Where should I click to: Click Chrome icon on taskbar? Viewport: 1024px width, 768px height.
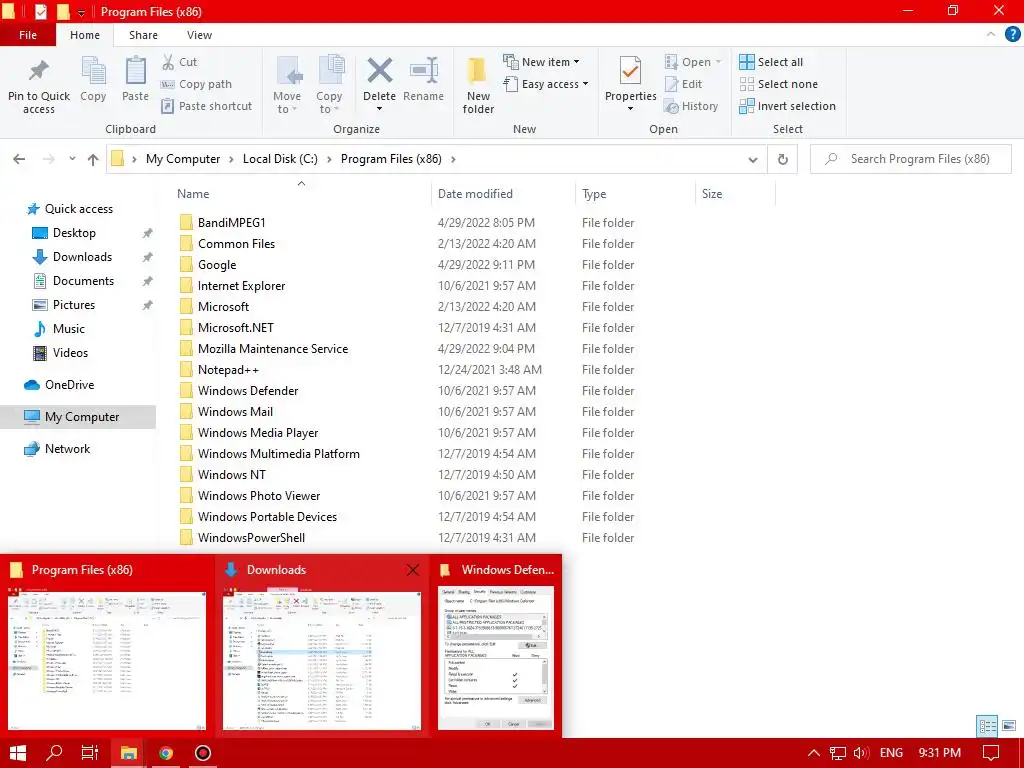point(166,753)
